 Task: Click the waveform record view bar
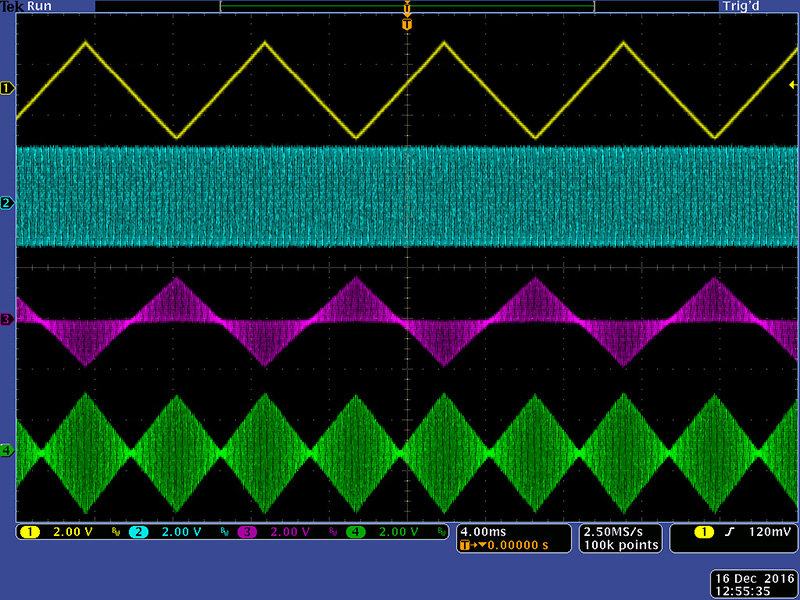(406, 6)
